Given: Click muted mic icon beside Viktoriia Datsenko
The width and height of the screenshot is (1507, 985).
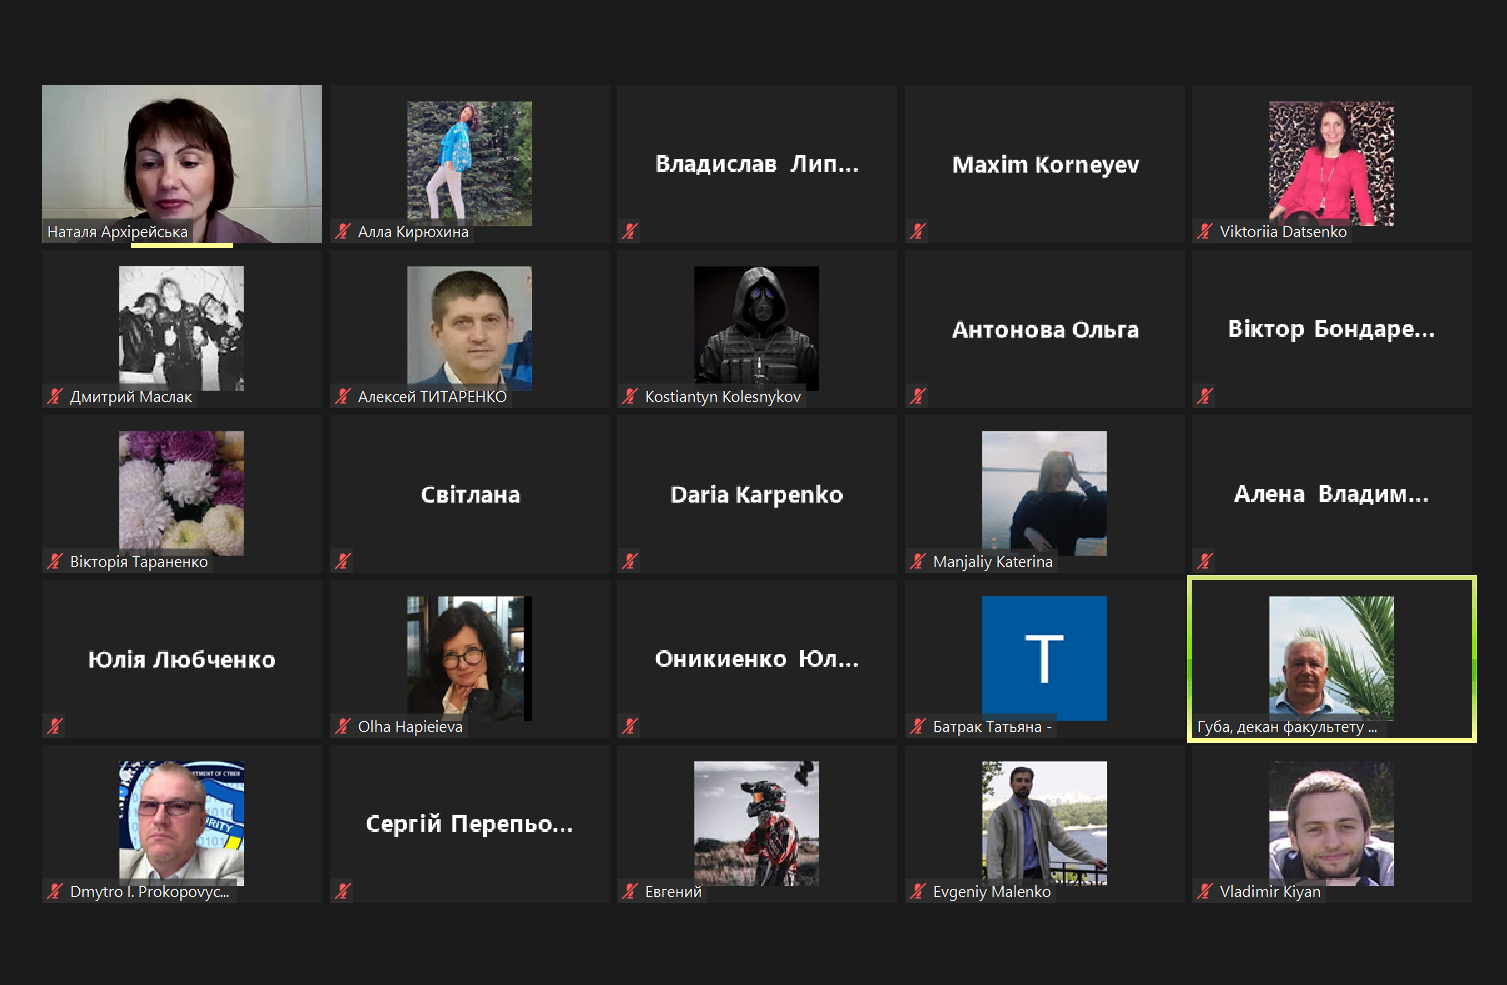Looking at the screenshot, I should point(1205,231).
